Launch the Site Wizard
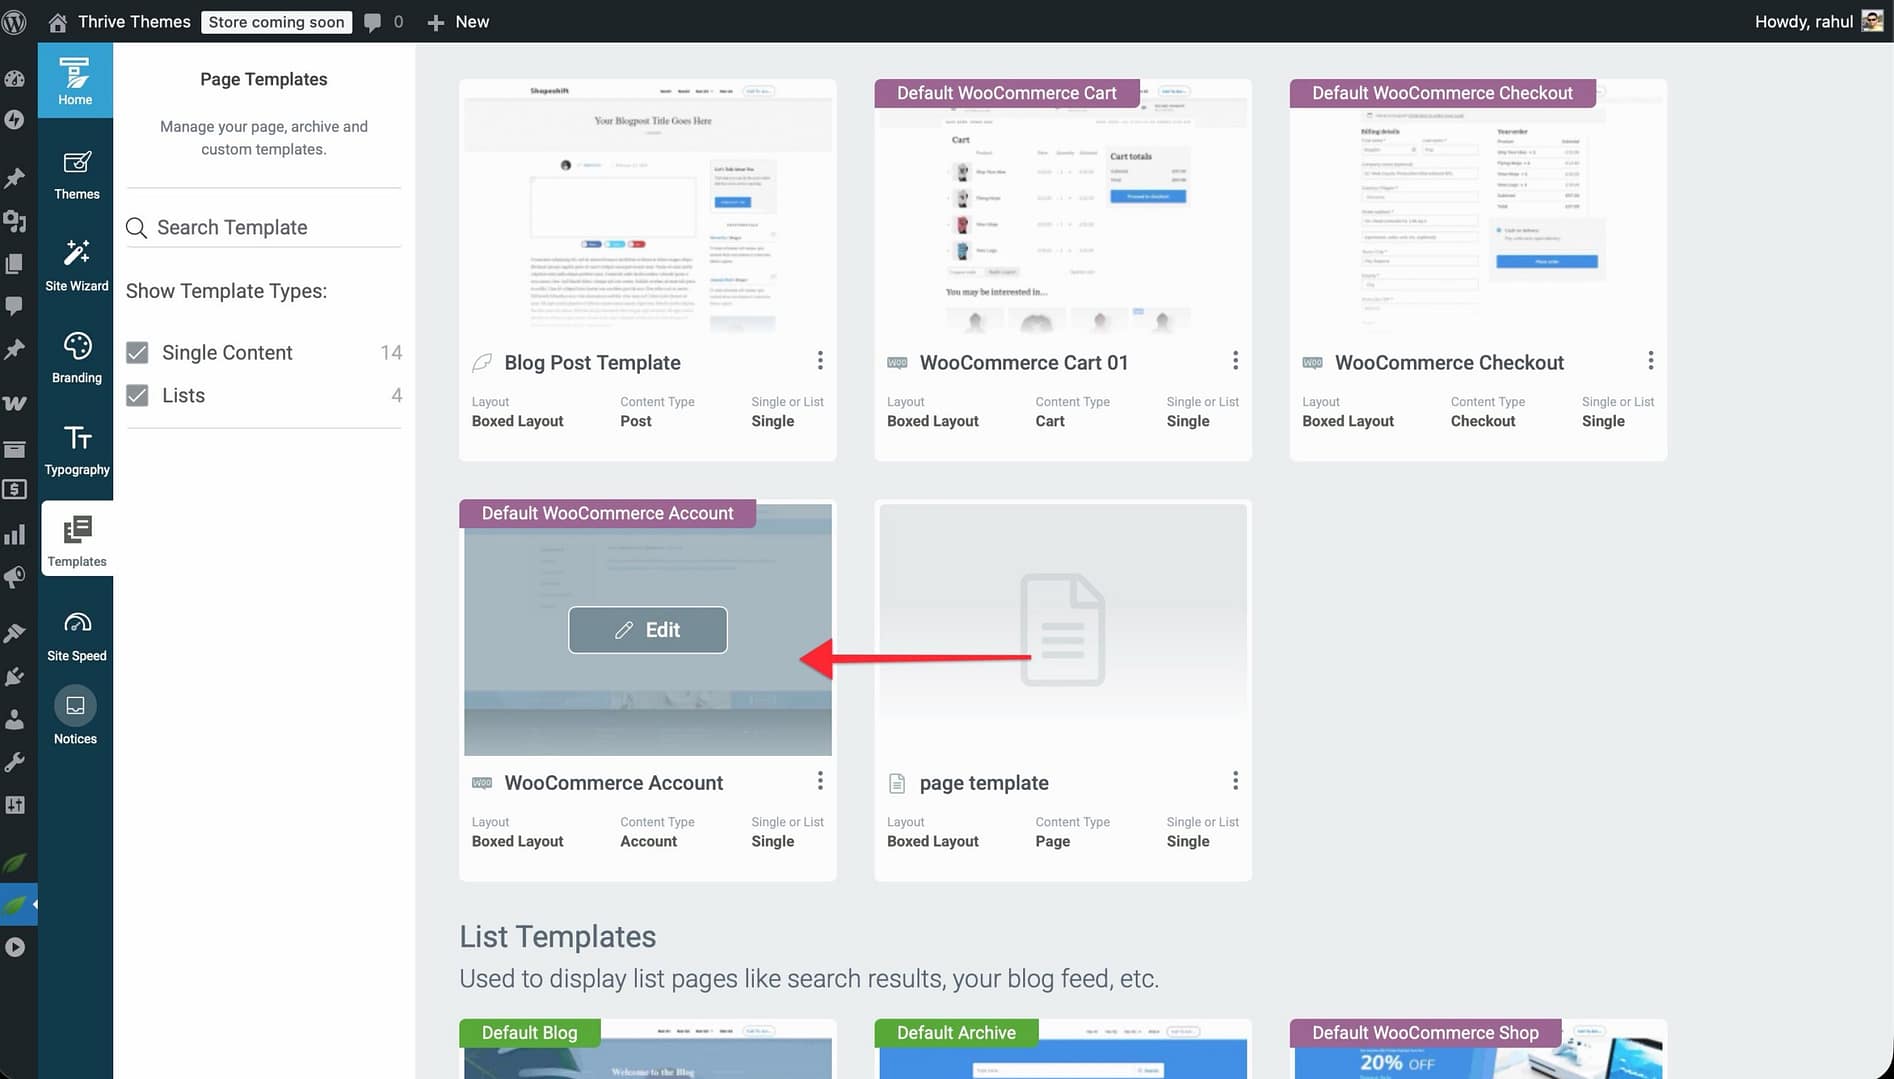The image size is (1894, 1079). [76, 264]
